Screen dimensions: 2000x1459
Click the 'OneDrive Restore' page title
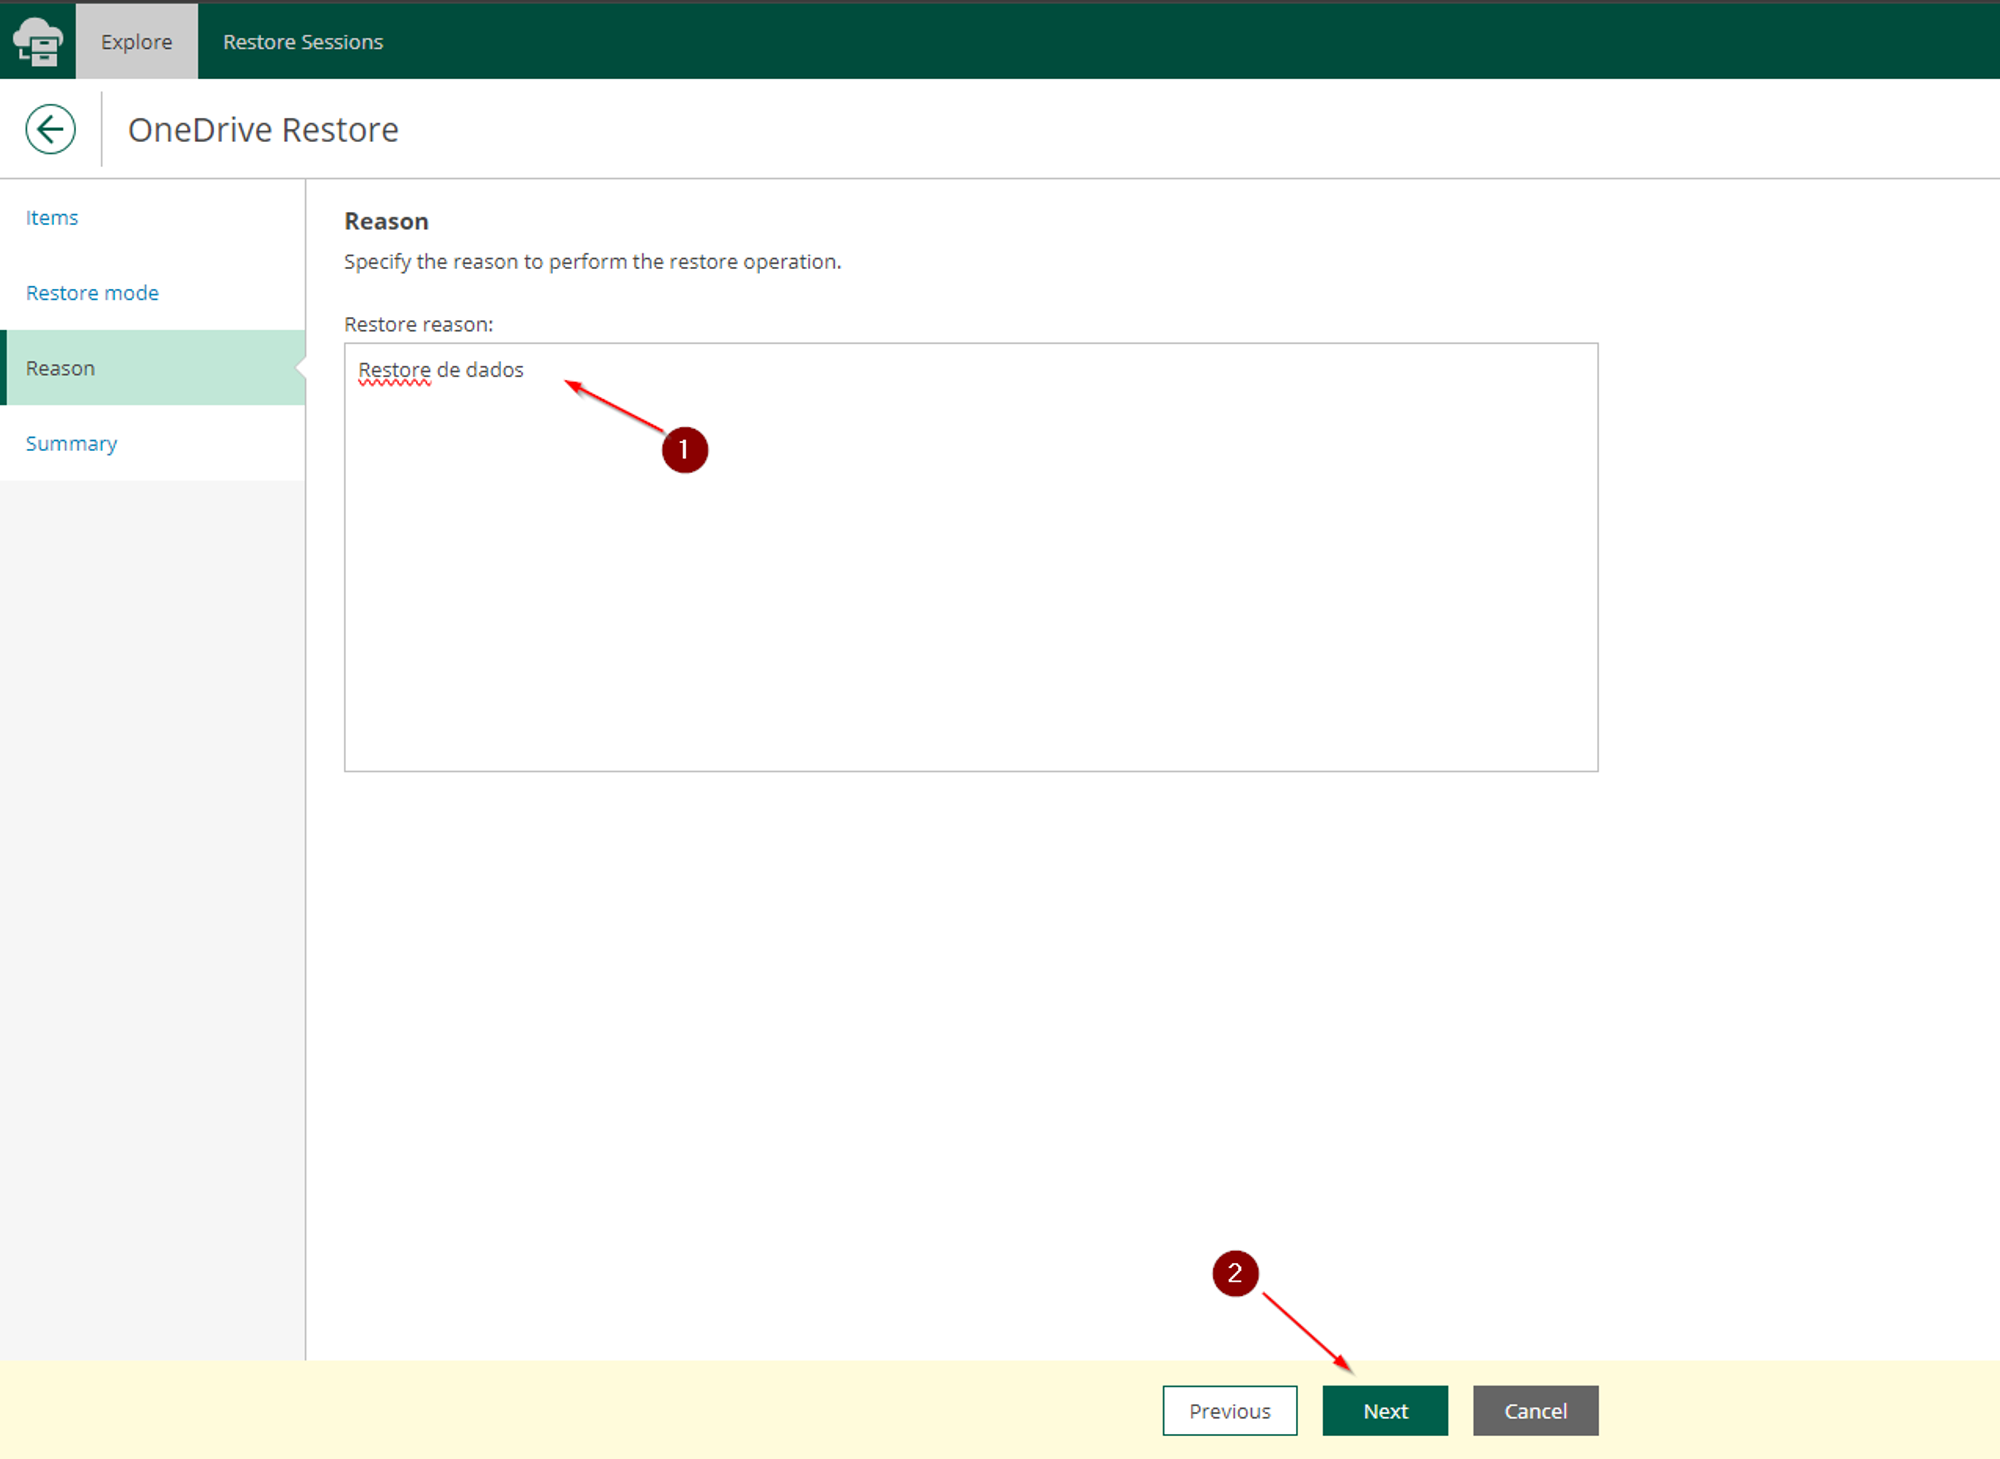click(263, 130)
